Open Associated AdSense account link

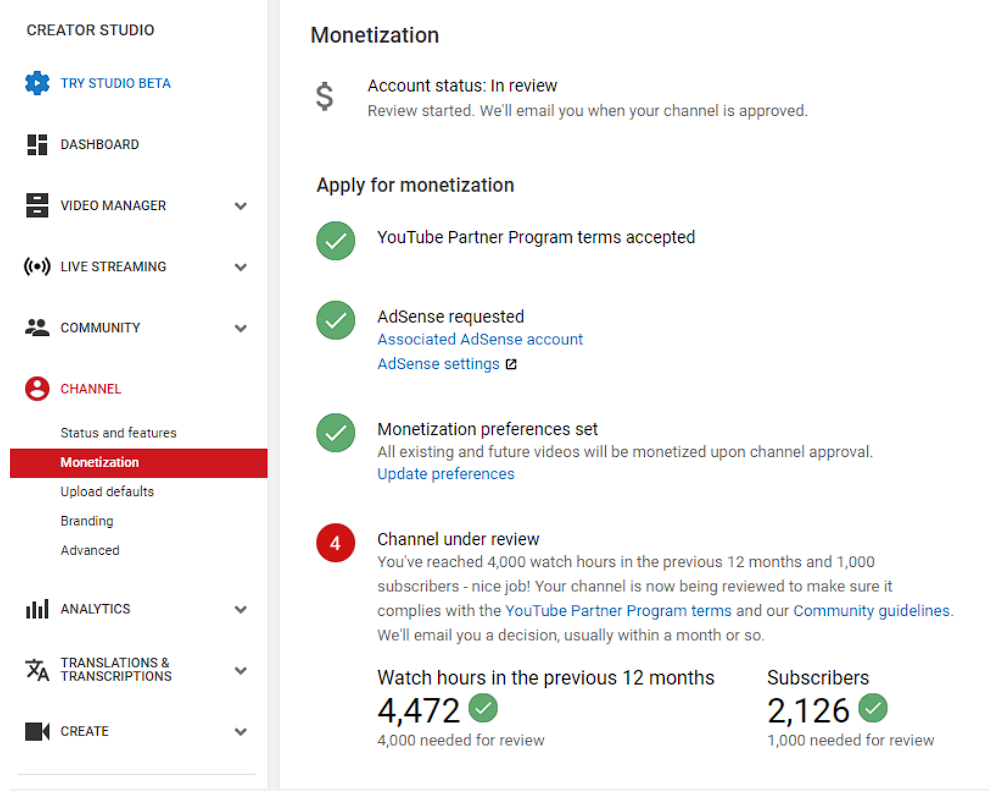[x=479, y=339]
